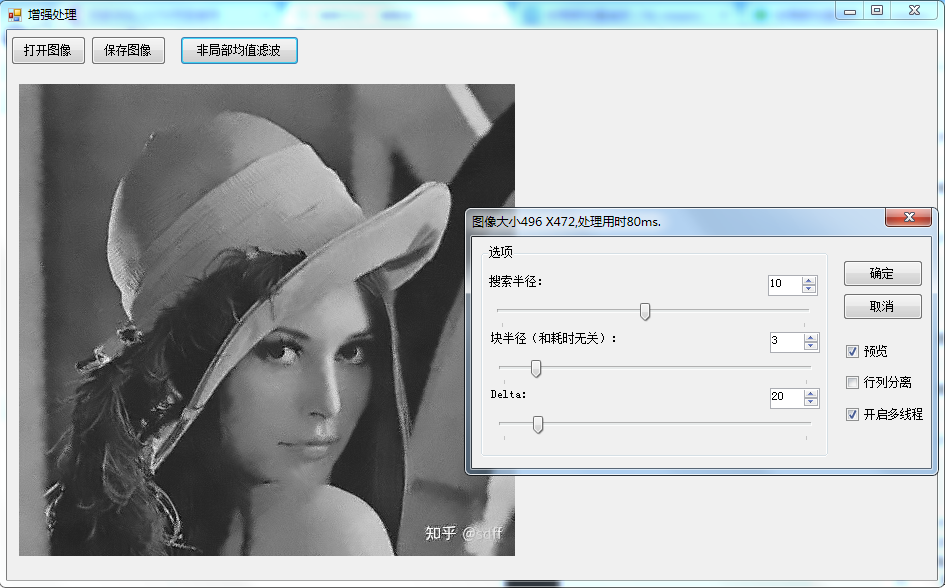Viewport: 945px width, 588px height.
Task: Click the 块半径(和耗时无关) label
Action: coord(554,339)
